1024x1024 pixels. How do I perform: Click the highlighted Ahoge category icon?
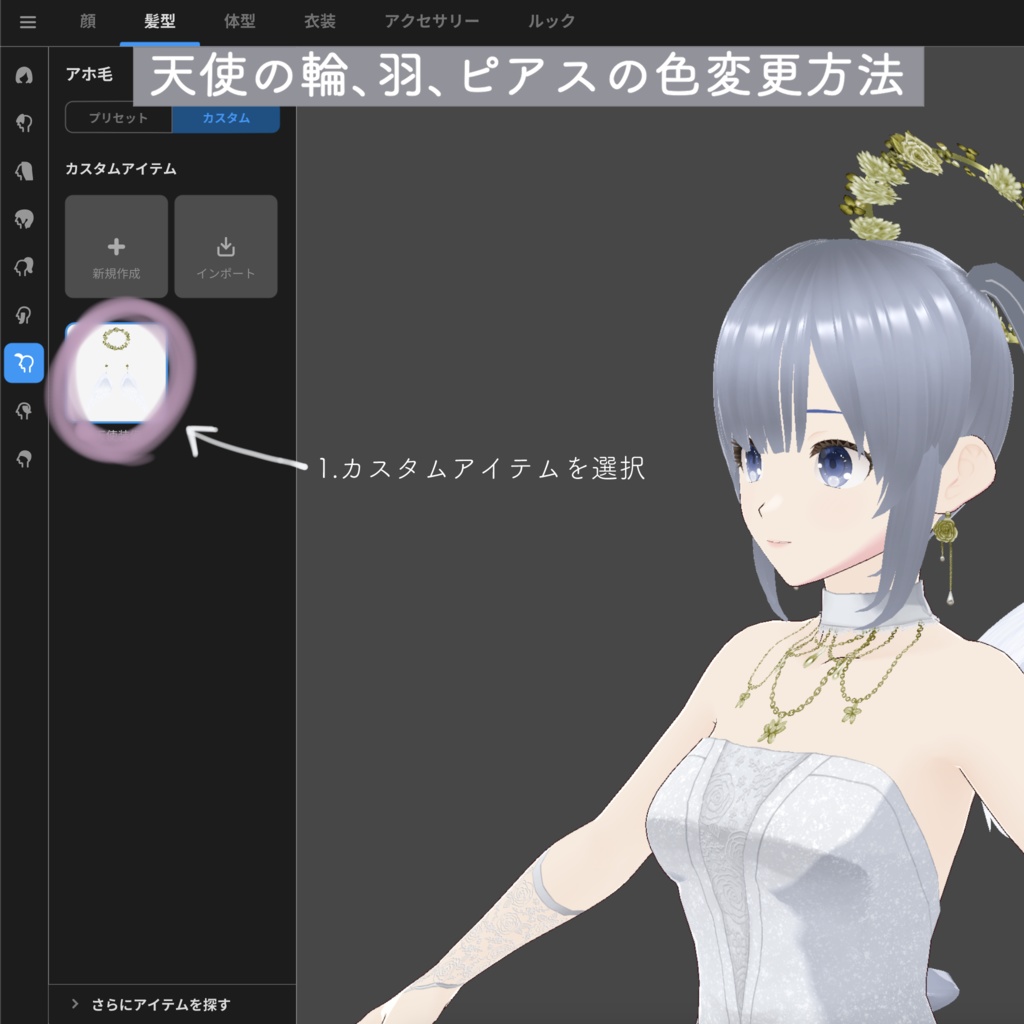point(24,364)
